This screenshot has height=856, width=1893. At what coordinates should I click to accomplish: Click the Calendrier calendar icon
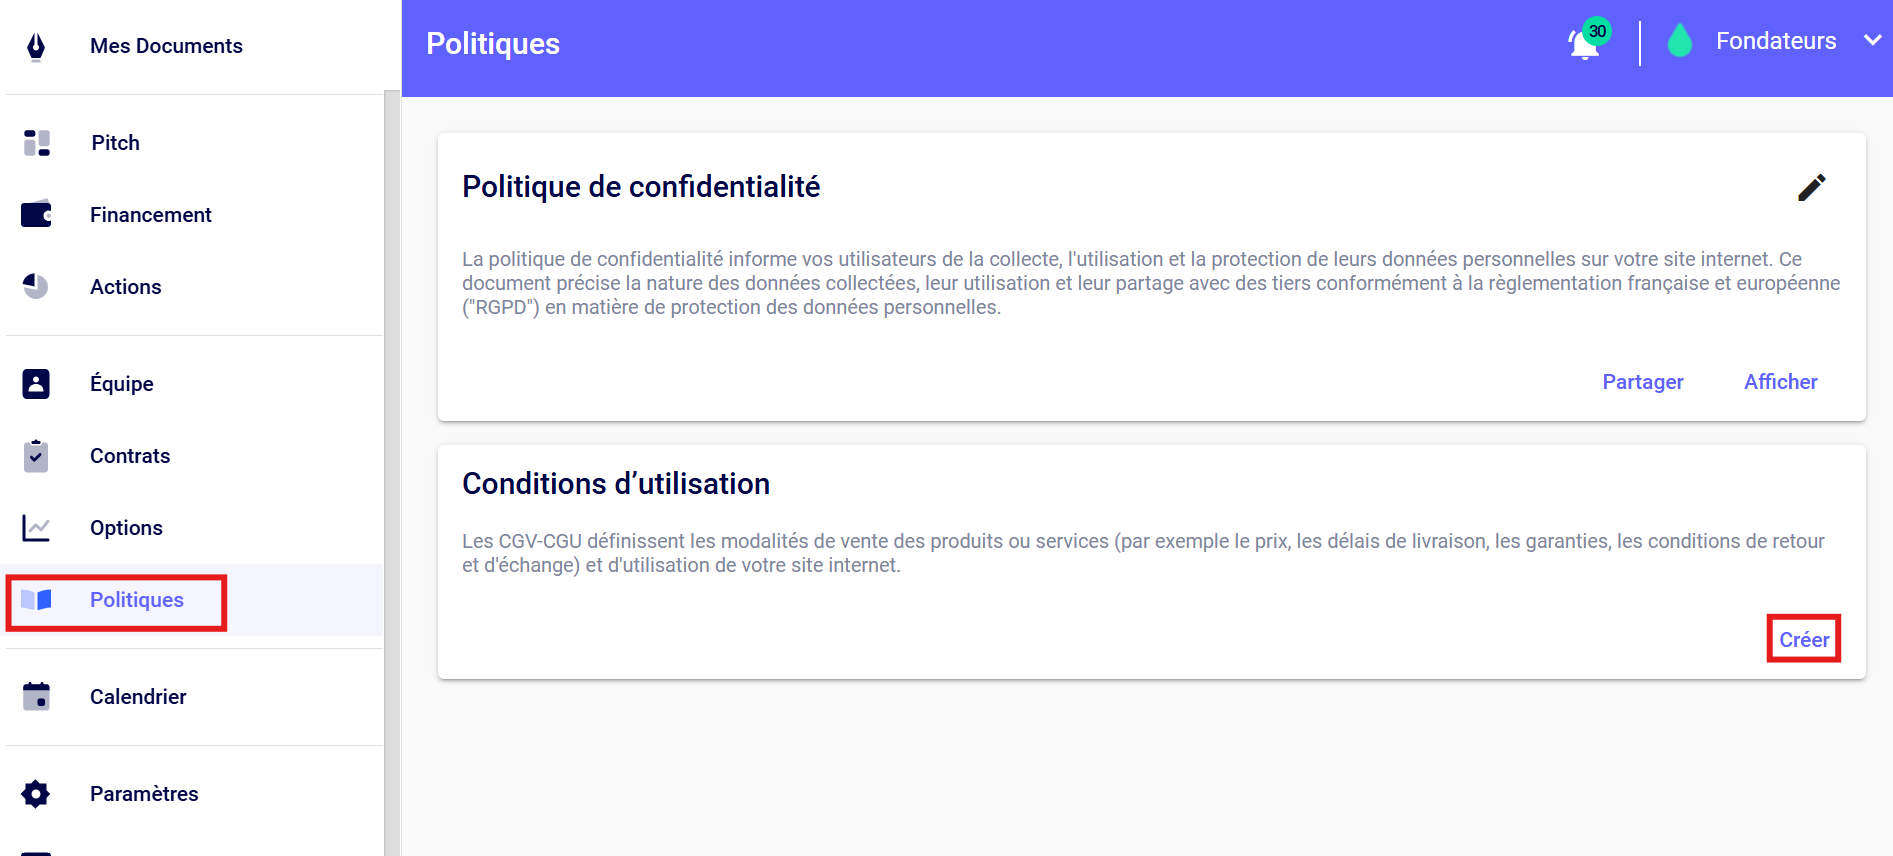click(x=36, y=697)
